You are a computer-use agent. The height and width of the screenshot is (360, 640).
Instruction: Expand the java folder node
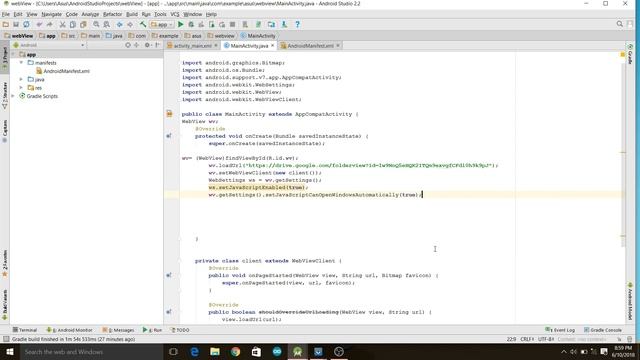[x=22, y=80]
